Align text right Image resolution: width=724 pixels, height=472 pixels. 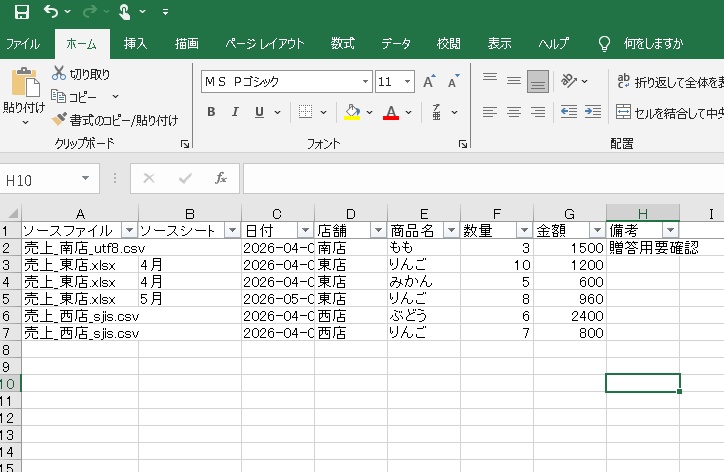click(538, 112)
